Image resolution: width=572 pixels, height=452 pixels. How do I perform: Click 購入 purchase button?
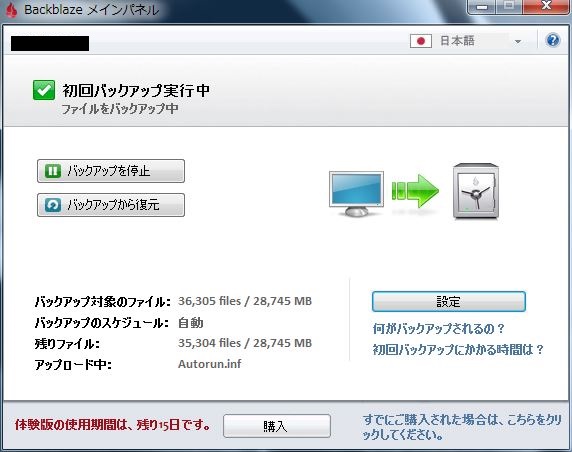pyautogui.click(x=277, y=426)
